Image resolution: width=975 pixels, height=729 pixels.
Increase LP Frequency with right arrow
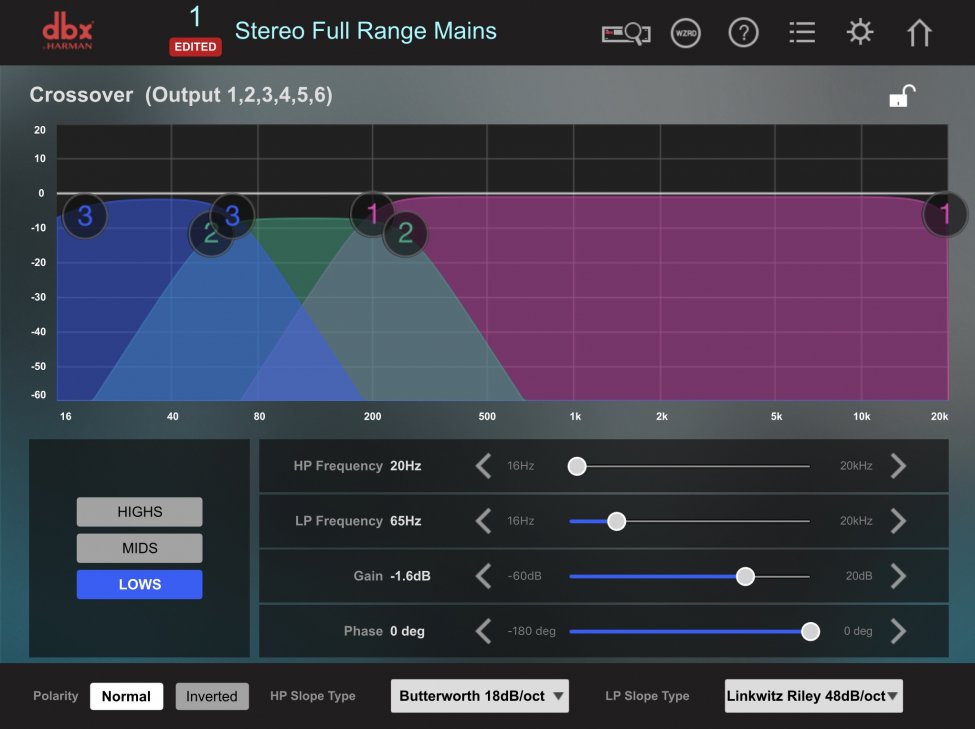pyautogui.click(x=898, y=521)
